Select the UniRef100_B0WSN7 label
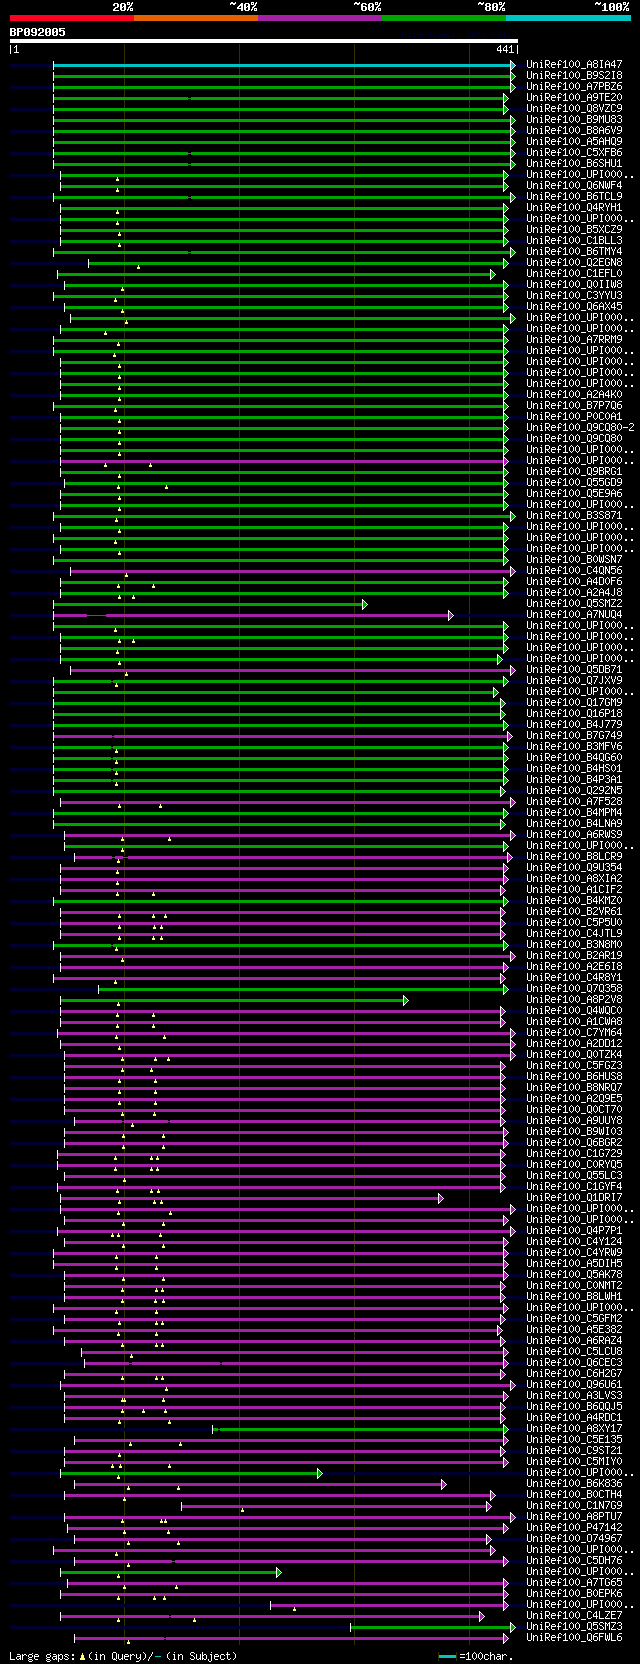The width and height of the screenshot is (640, 1664). 574,560
